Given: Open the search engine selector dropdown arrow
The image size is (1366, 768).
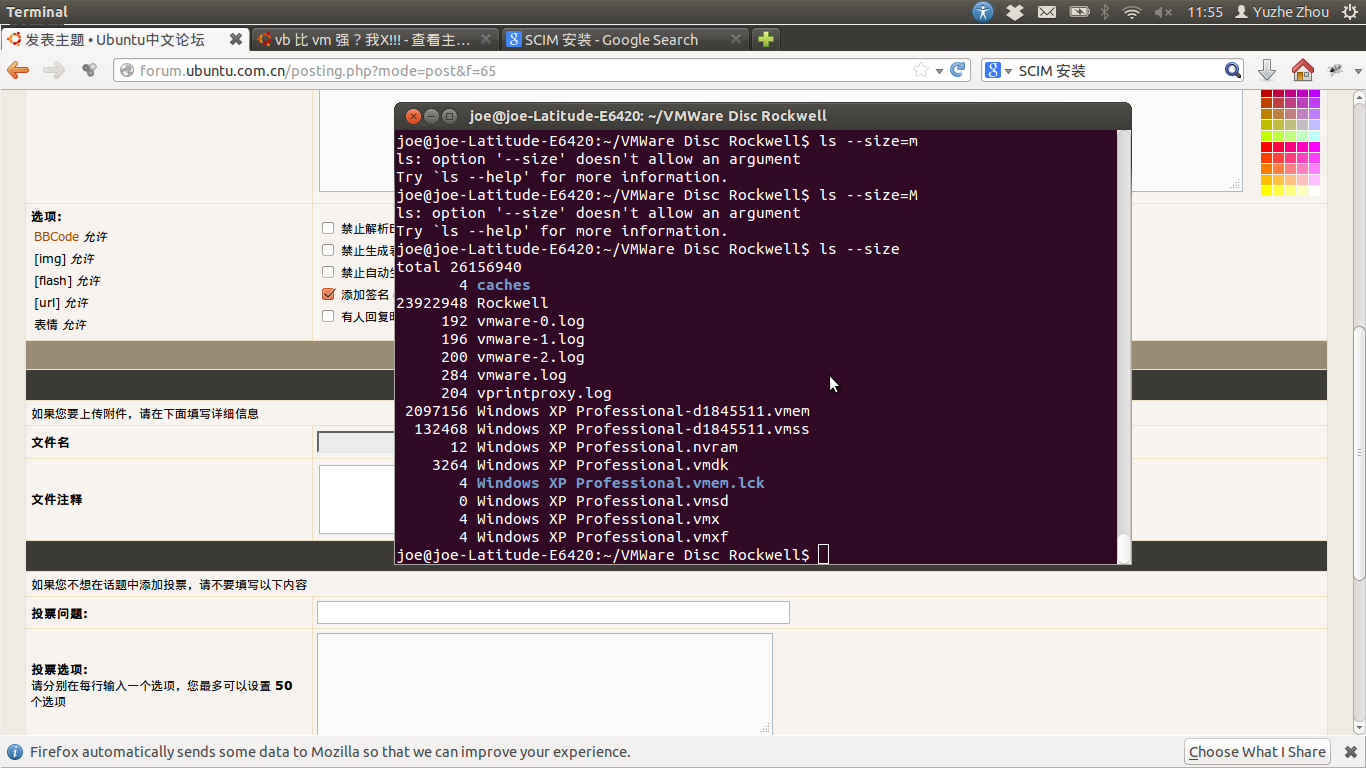Looking at the screenshot, I should coord(1008,71).
